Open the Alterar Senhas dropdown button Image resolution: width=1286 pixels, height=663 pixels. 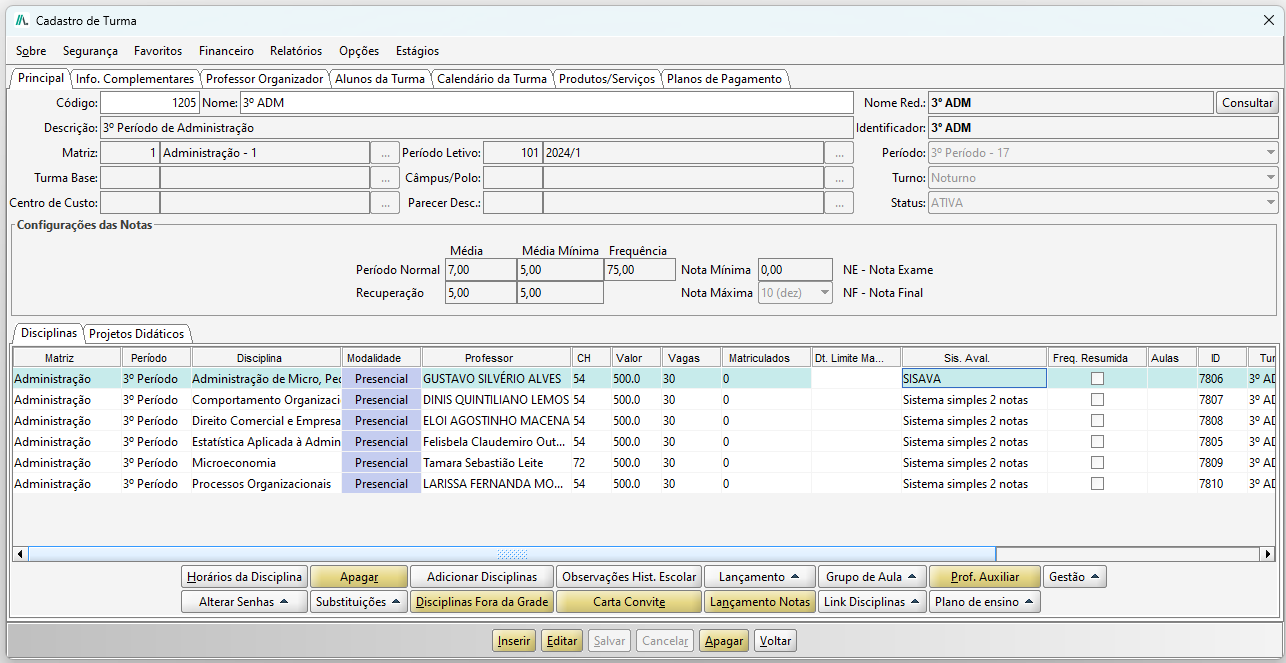point(243,602)
